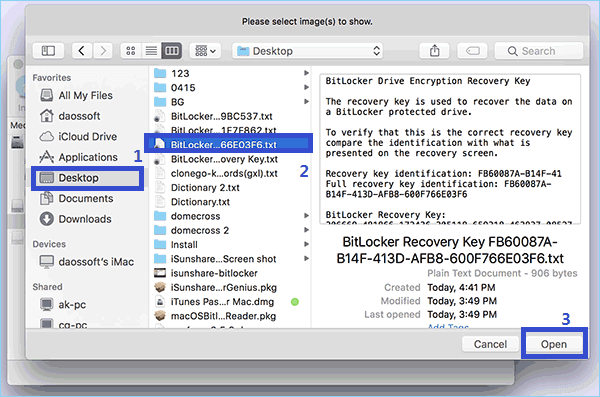Screen dimensions: 600x397
Task: Click the Cancel button
Action: tap(490, 344)
